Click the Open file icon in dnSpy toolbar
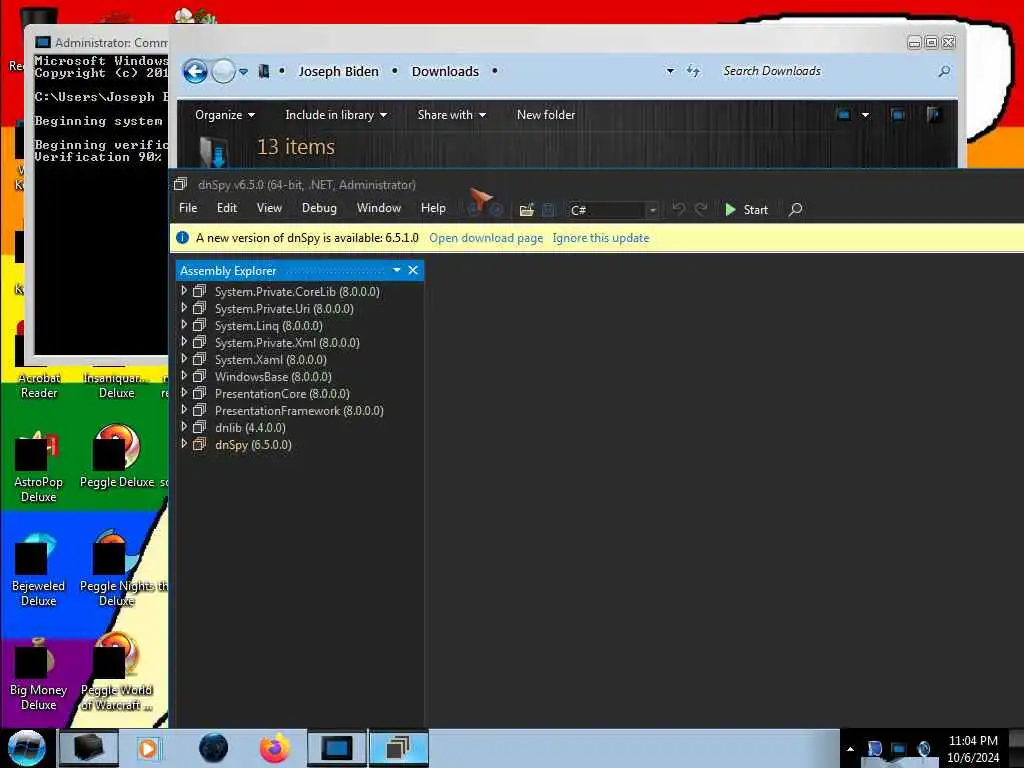The image size is (1024, 768). point(526,210)
